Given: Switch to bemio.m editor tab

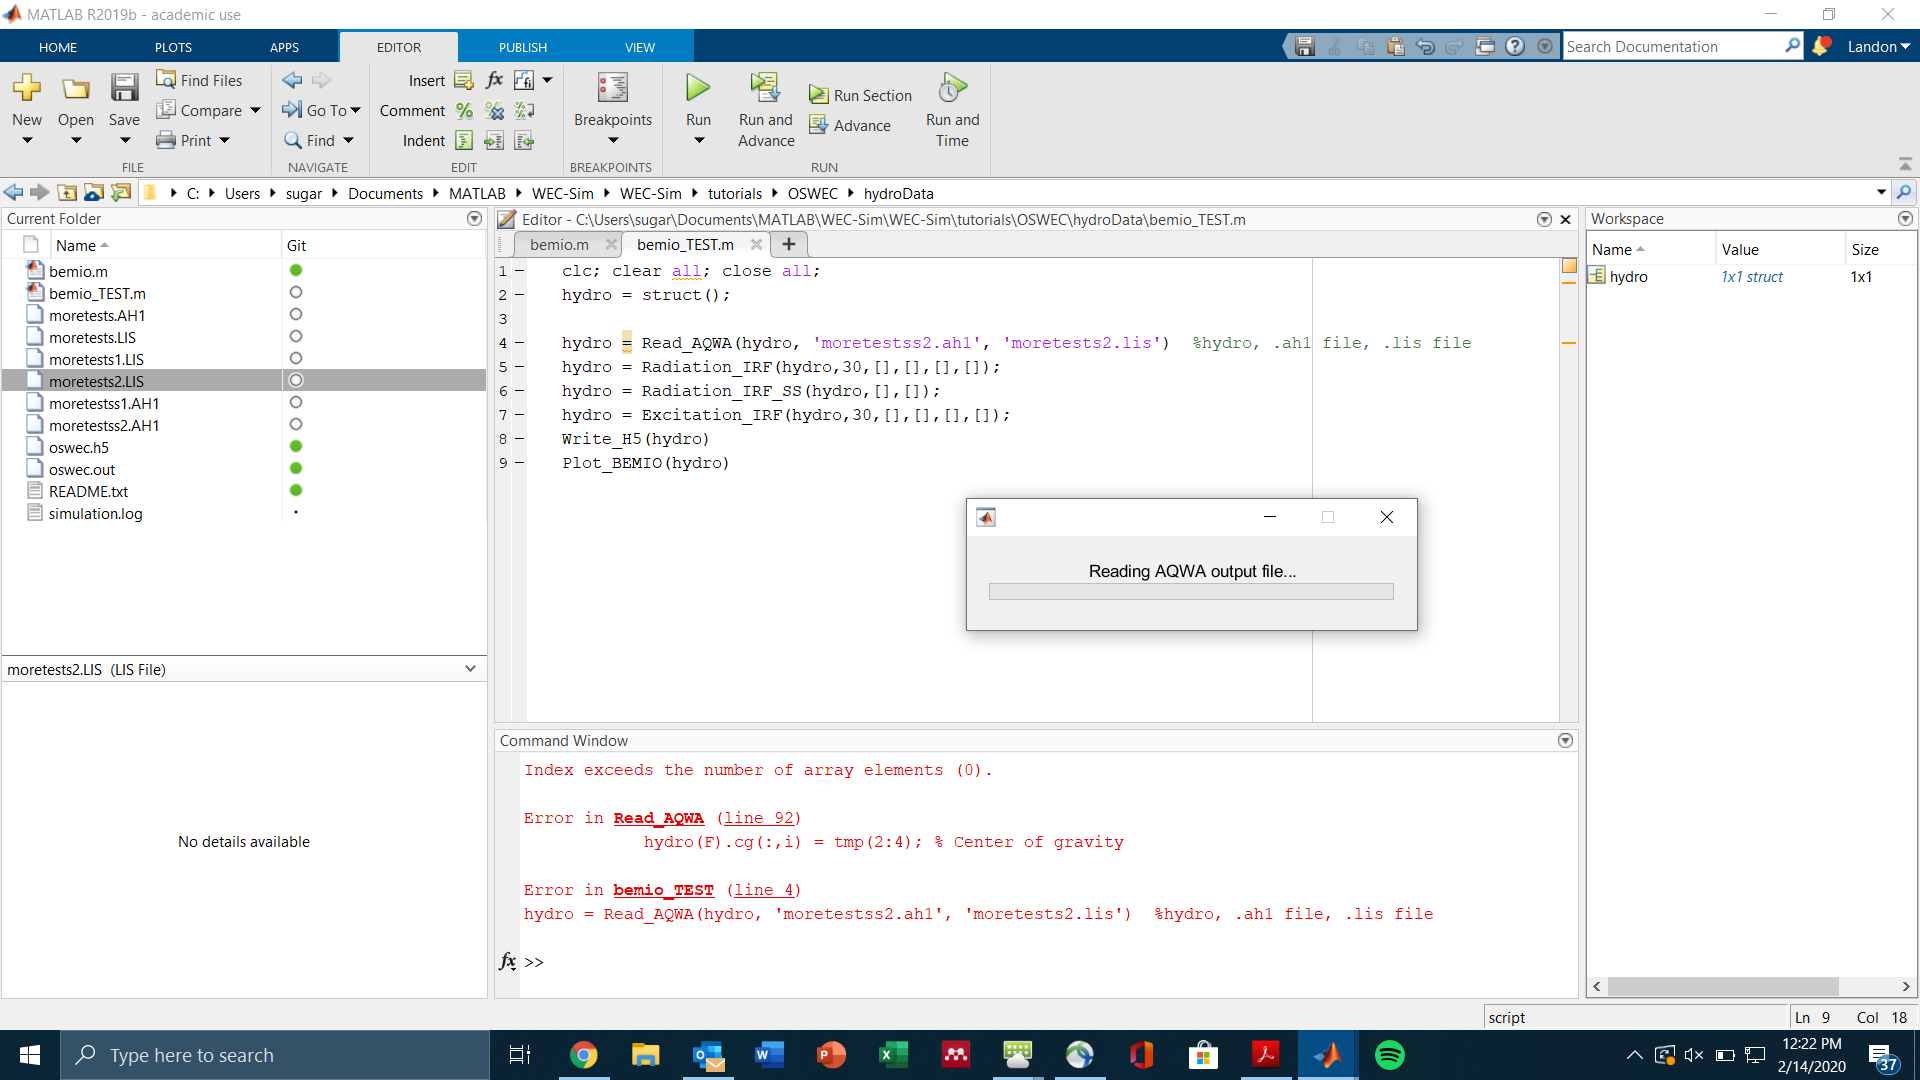Looking at the screenshot, I should tap(559, 245).
